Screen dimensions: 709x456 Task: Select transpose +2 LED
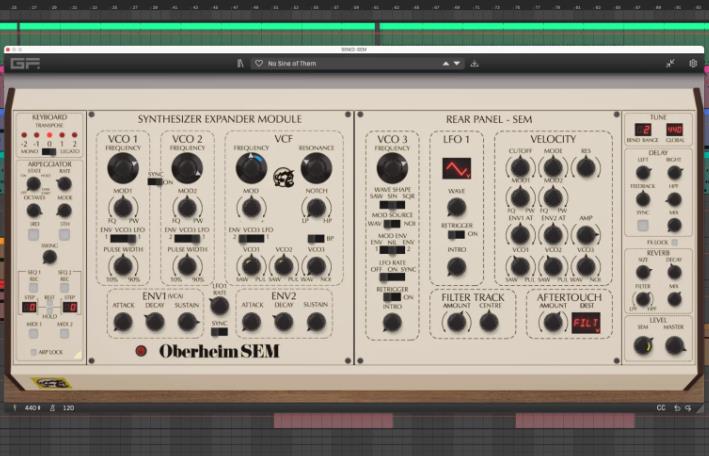click(x=75, y=135)
